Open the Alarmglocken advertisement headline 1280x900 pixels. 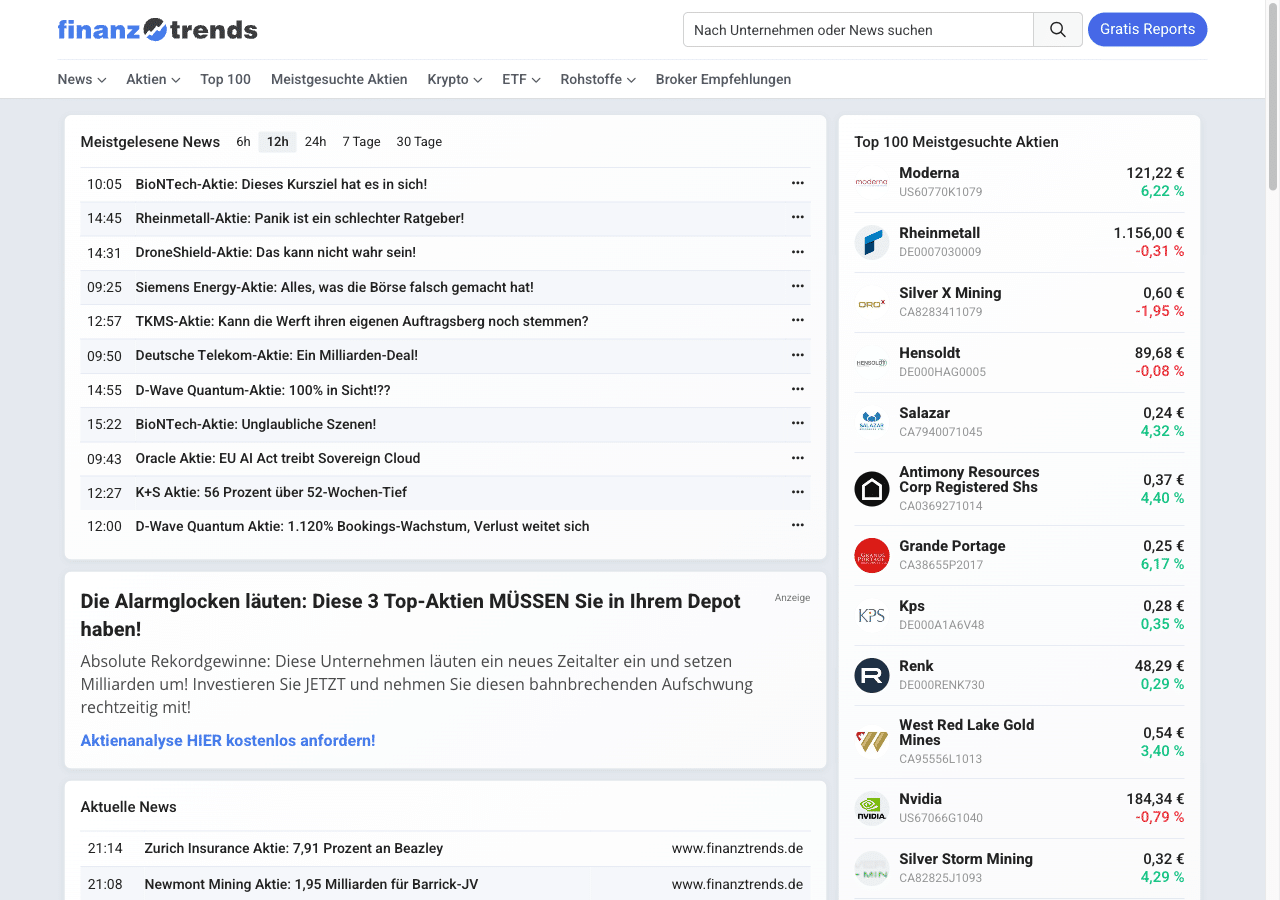[x=411, y=615]
